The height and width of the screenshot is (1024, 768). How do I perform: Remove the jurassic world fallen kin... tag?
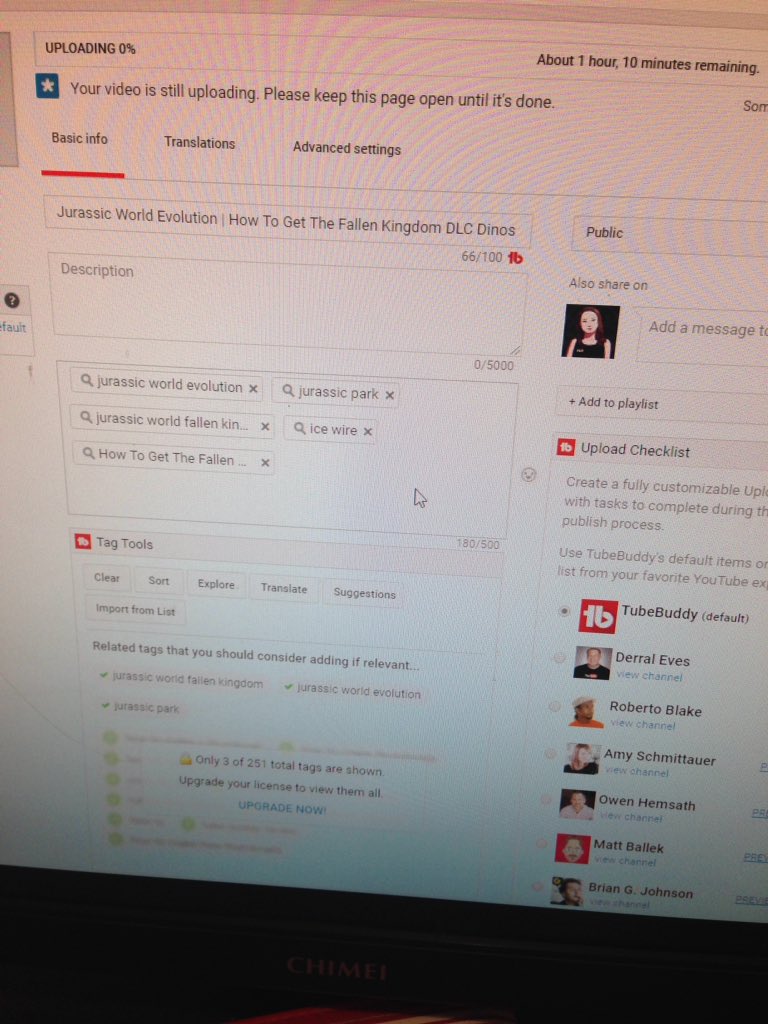coord(265,426)
